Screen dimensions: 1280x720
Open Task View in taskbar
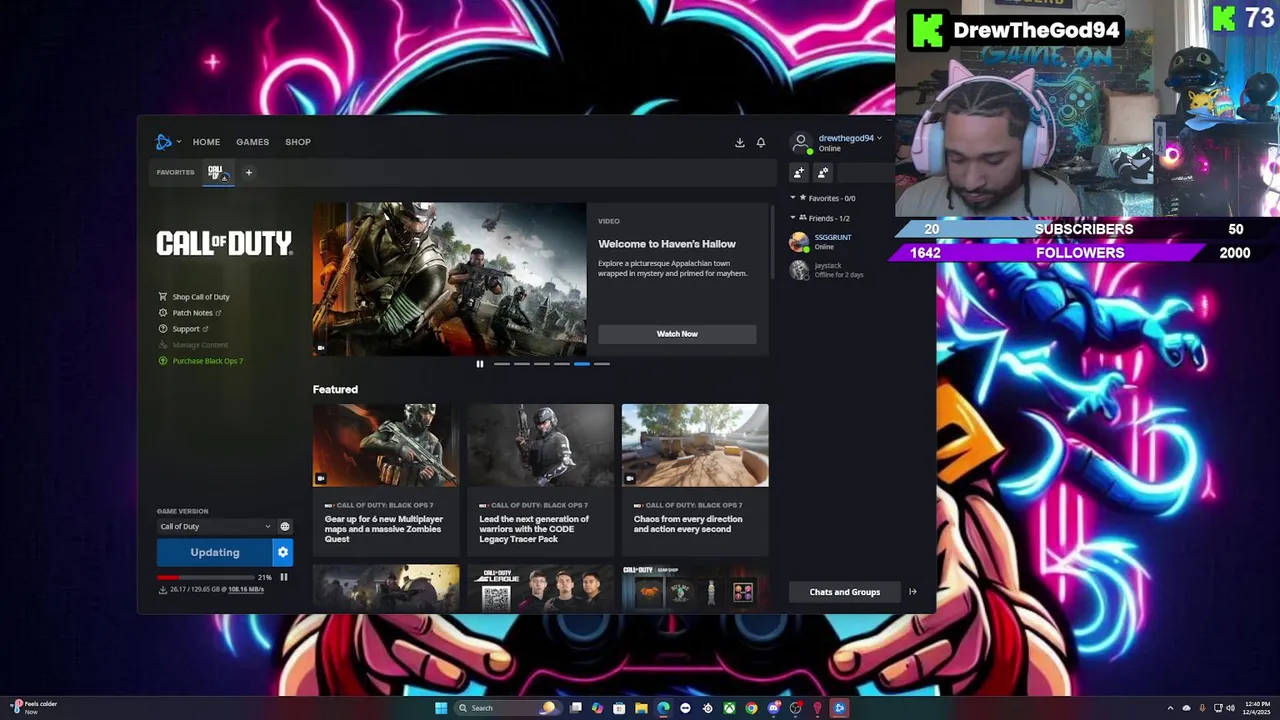pos(576,708)
